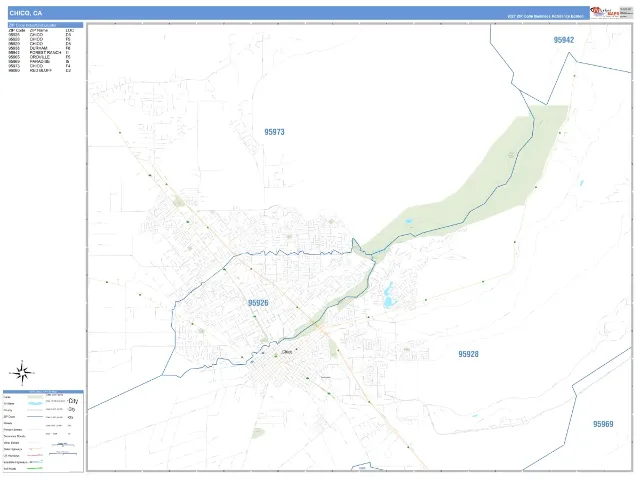Click the ZIP Code Business Reference Edition subtitle
This screenshot has height=480, width=640.
click(x=545, y=17)
